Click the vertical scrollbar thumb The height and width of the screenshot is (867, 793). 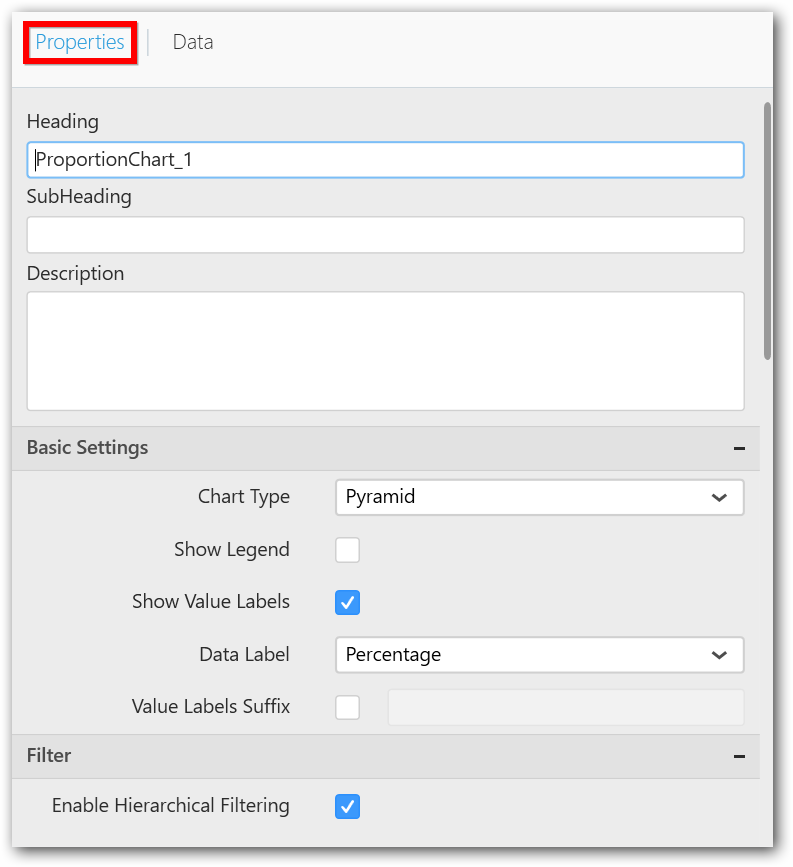[767, 230]
